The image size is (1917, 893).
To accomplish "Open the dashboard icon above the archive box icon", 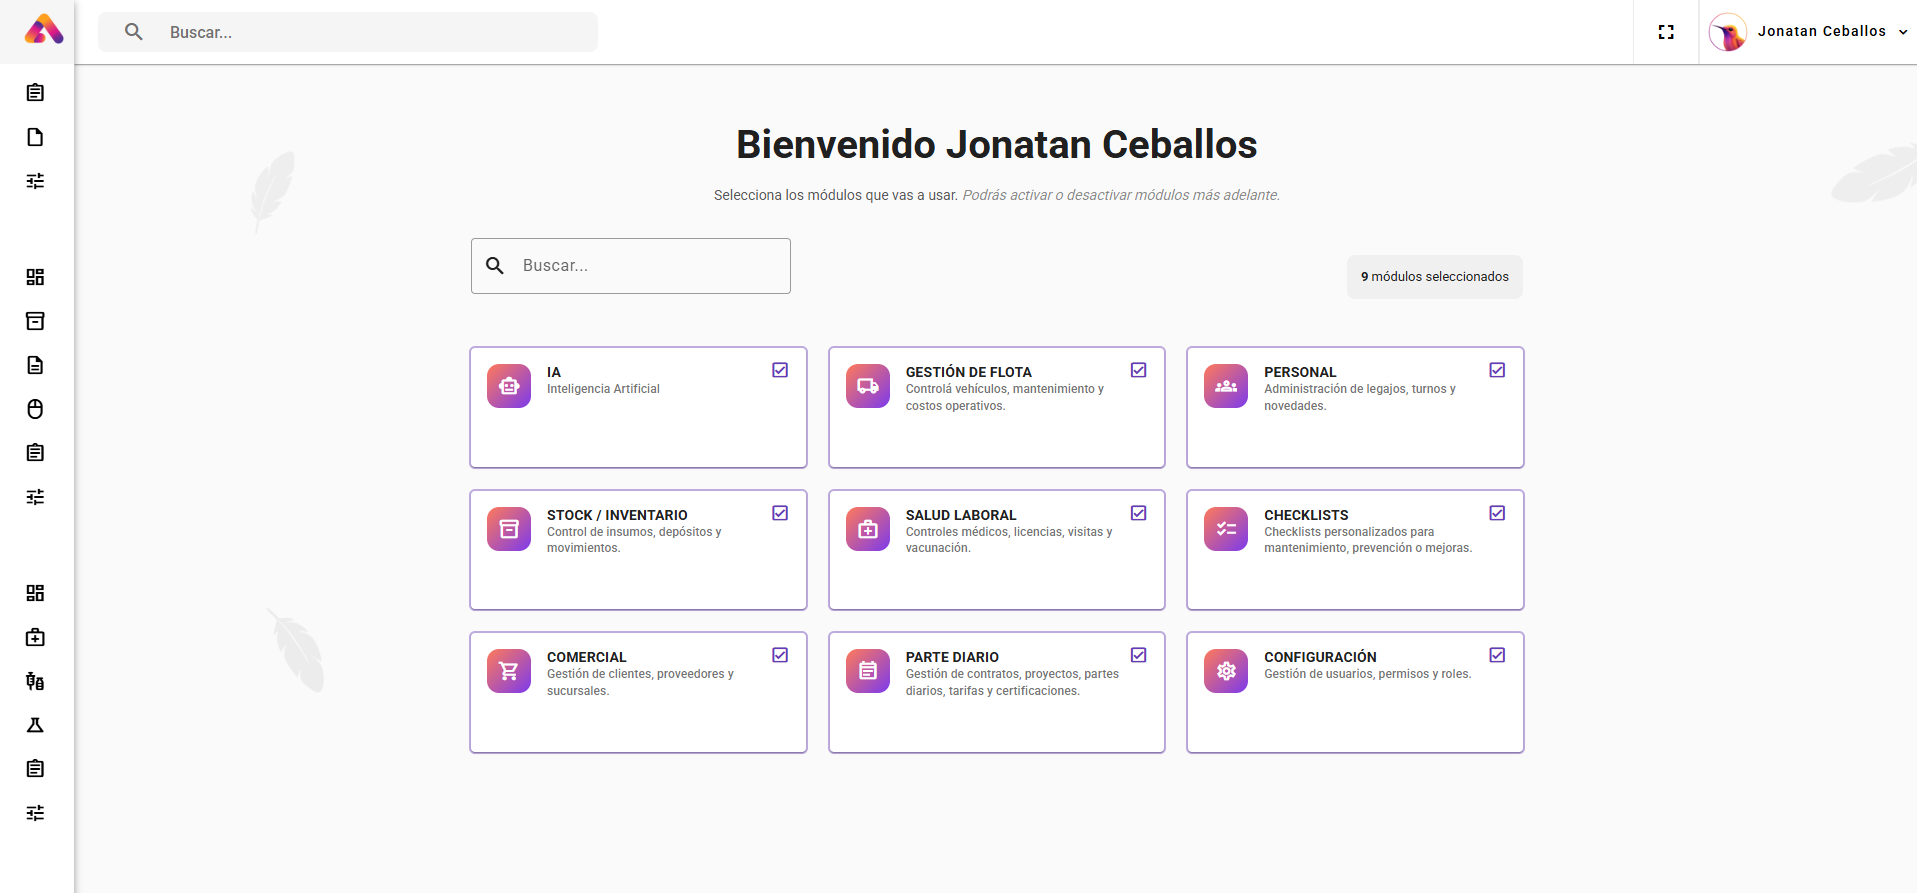I will (x=35, y=277).
